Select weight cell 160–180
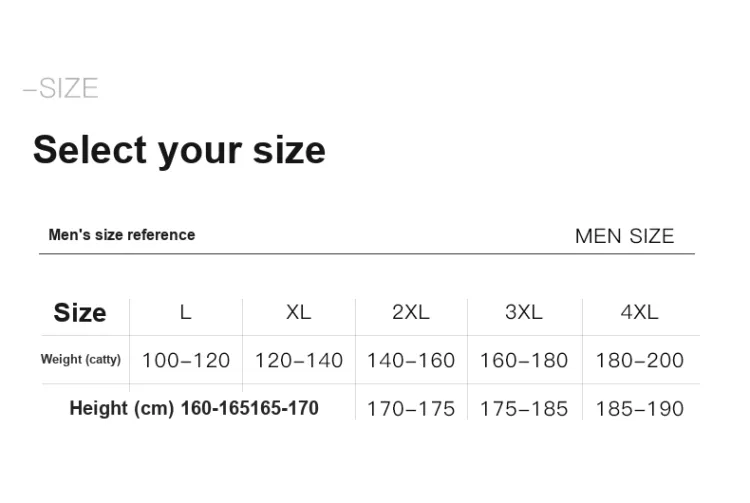 point(523,360)
